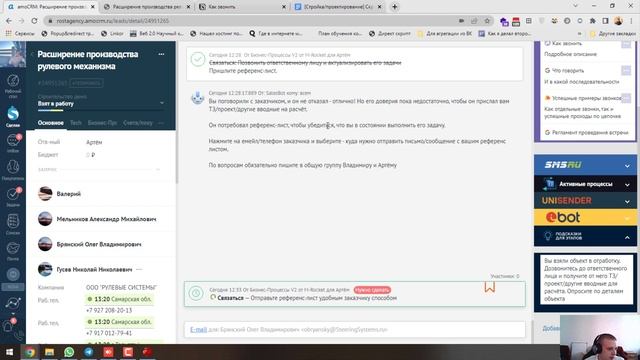Expand the ebot widget
Viewport: 640px width, 360px height.
[x=585, y=218]
